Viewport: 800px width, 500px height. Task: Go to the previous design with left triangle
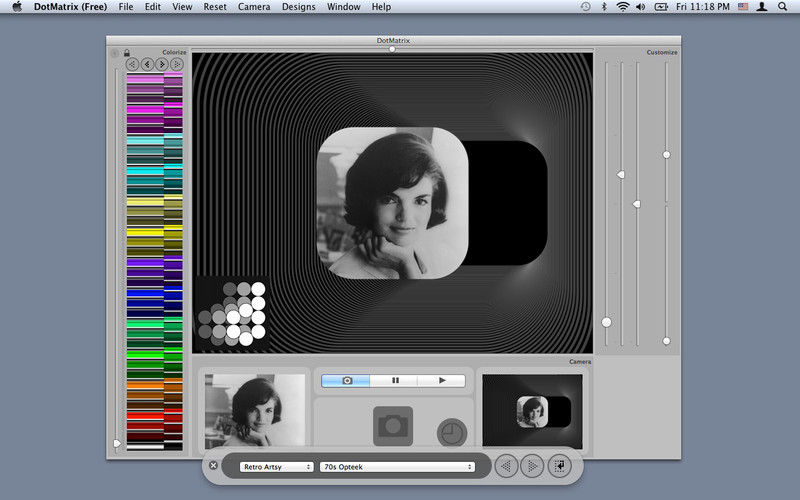[x=506, y=466]
